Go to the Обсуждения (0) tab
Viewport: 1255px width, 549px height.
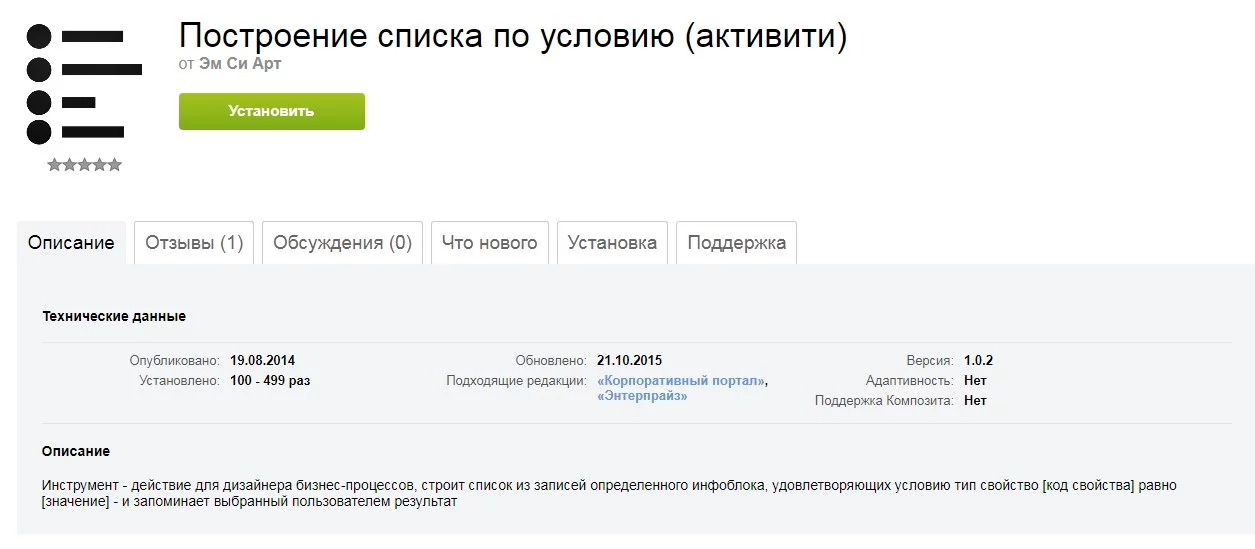pos(342,243)
